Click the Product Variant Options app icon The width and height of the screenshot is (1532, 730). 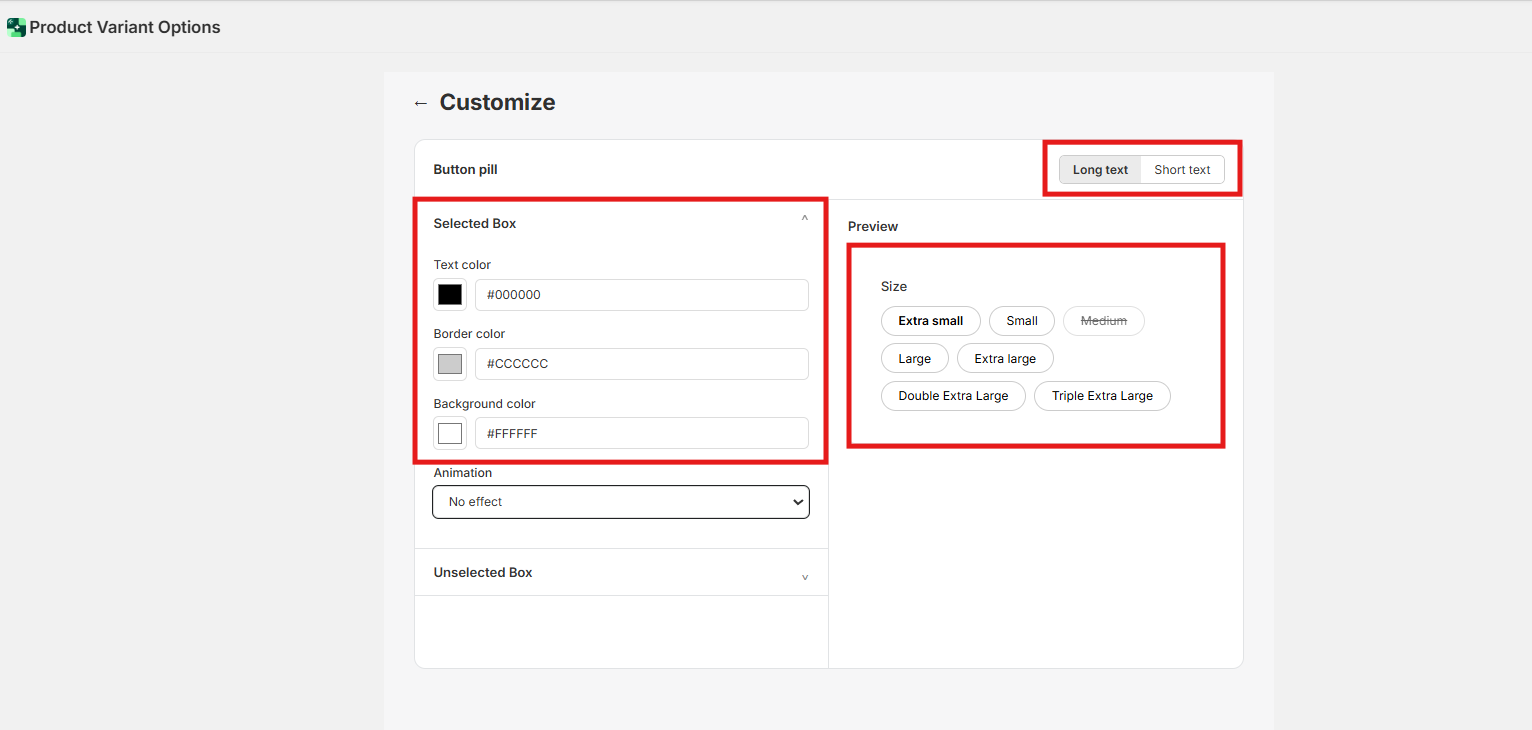click(x=16, y=28)
